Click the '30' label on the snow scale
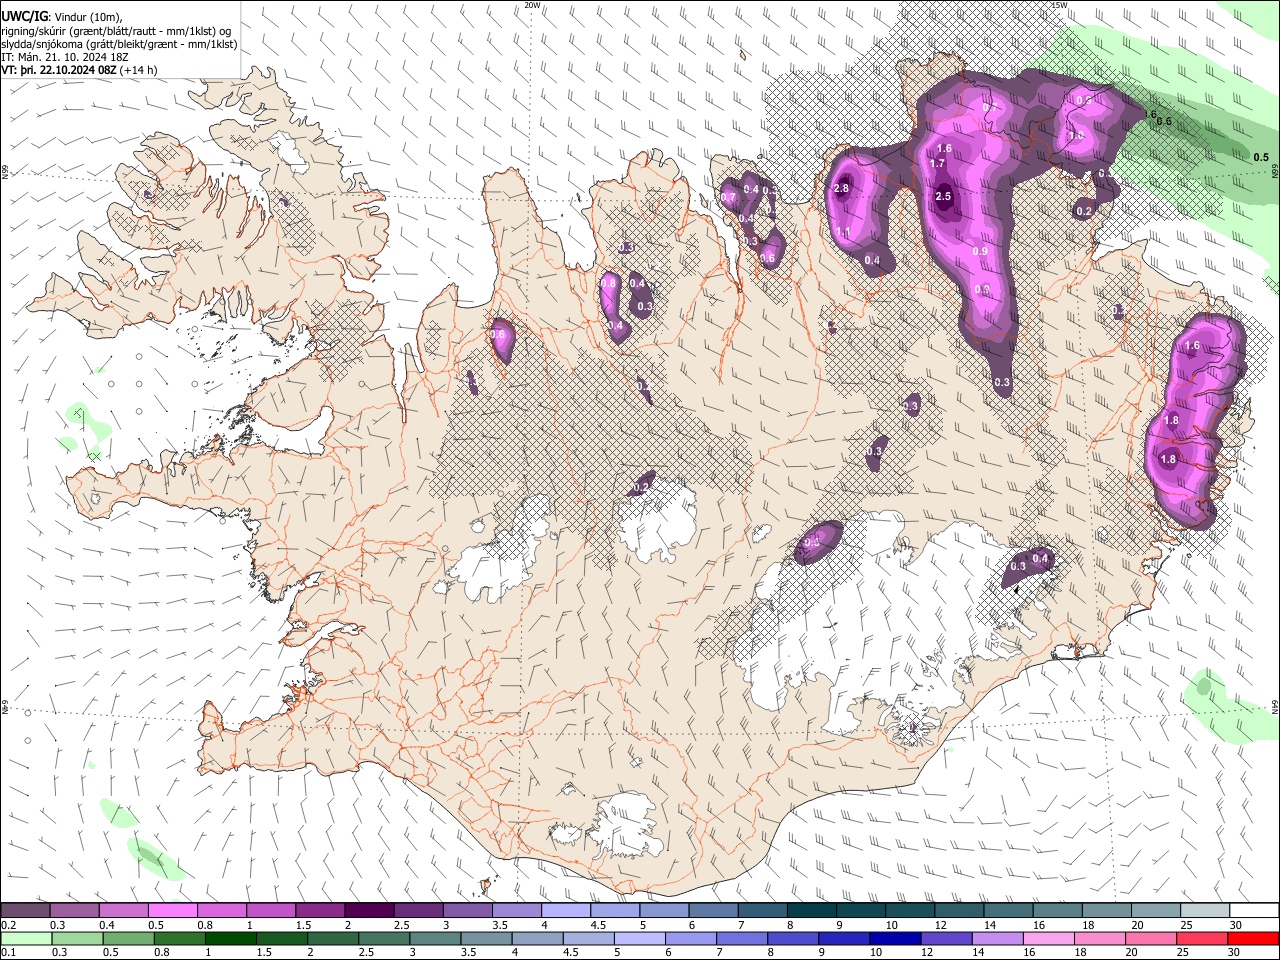 coord(1234,925)
